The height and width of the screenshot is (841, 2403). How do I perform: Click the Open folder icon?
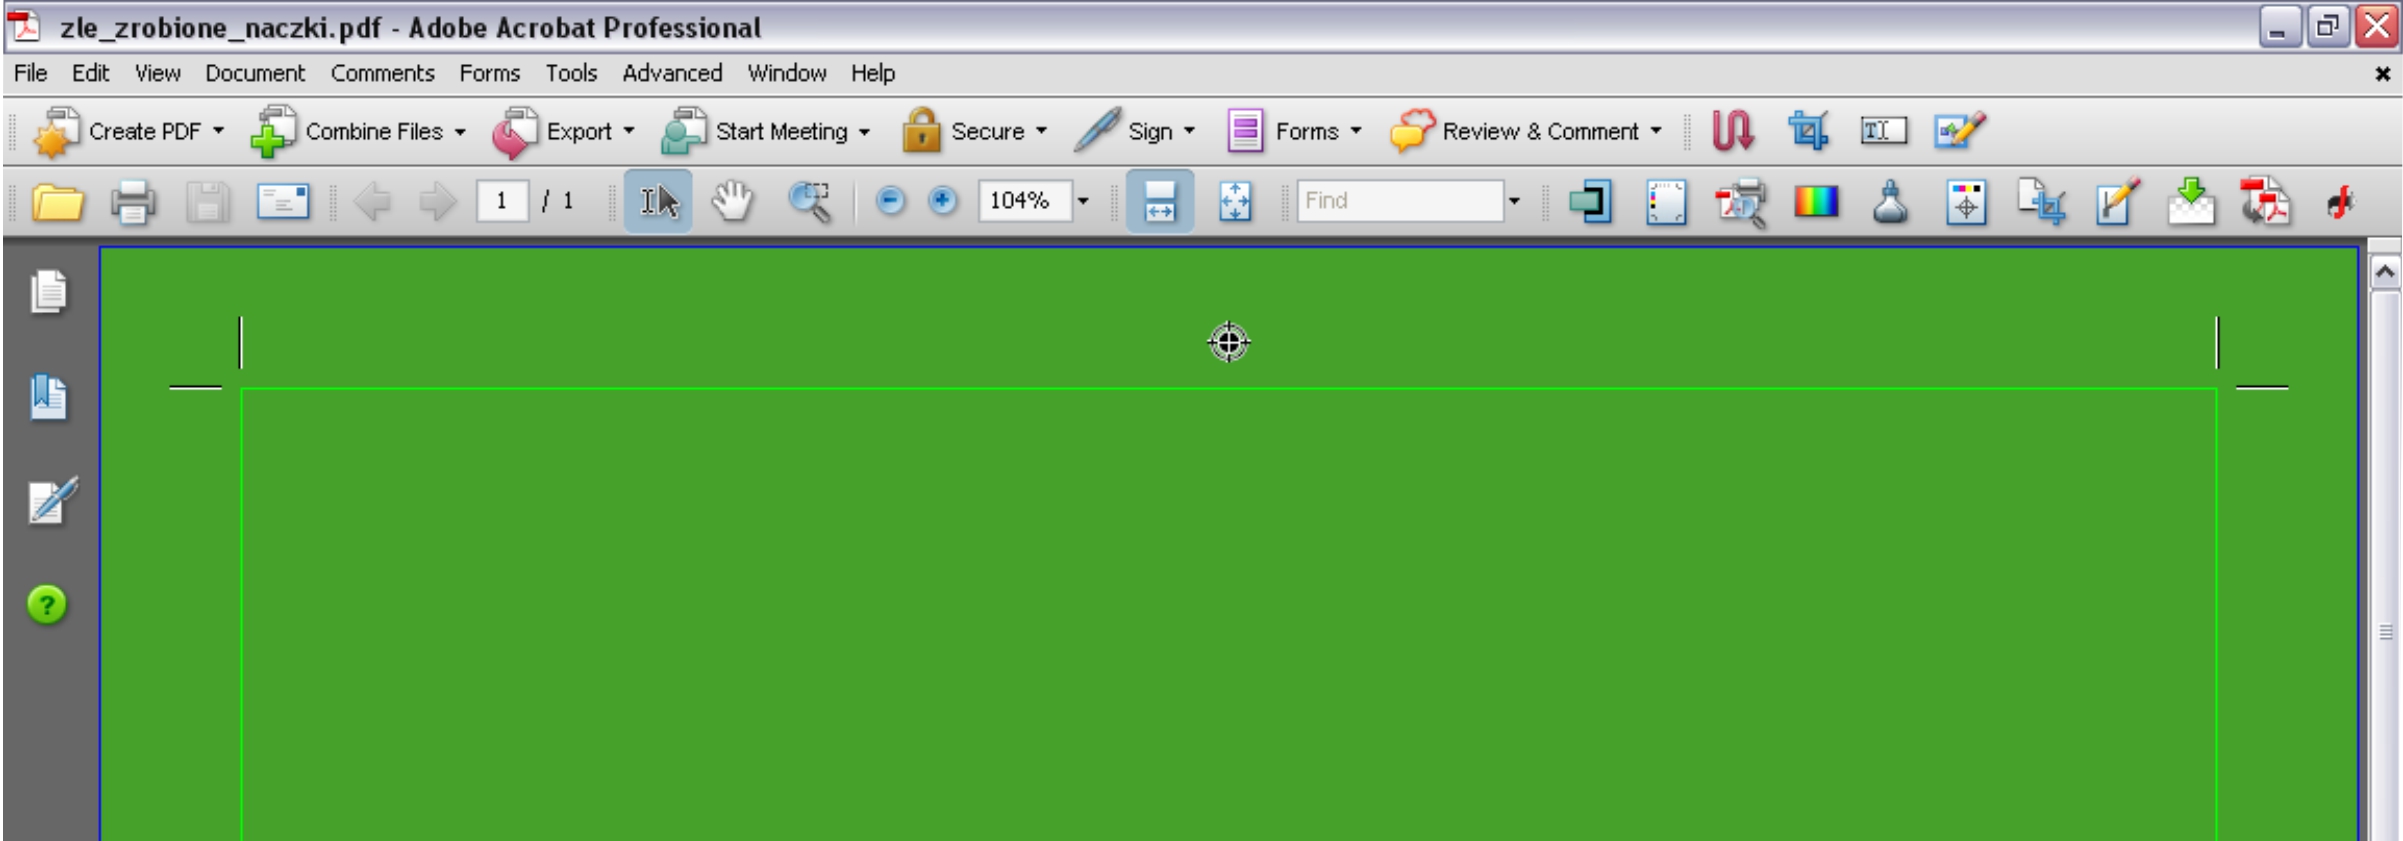coord(57,202)
